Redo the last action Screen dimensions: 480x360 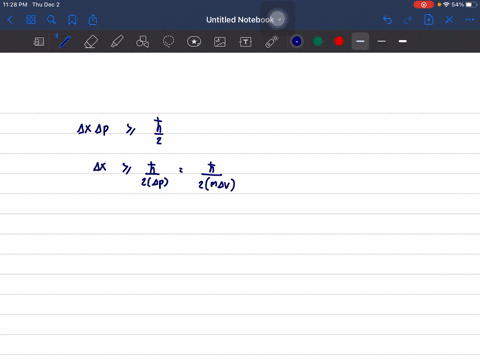coord(408,20)
